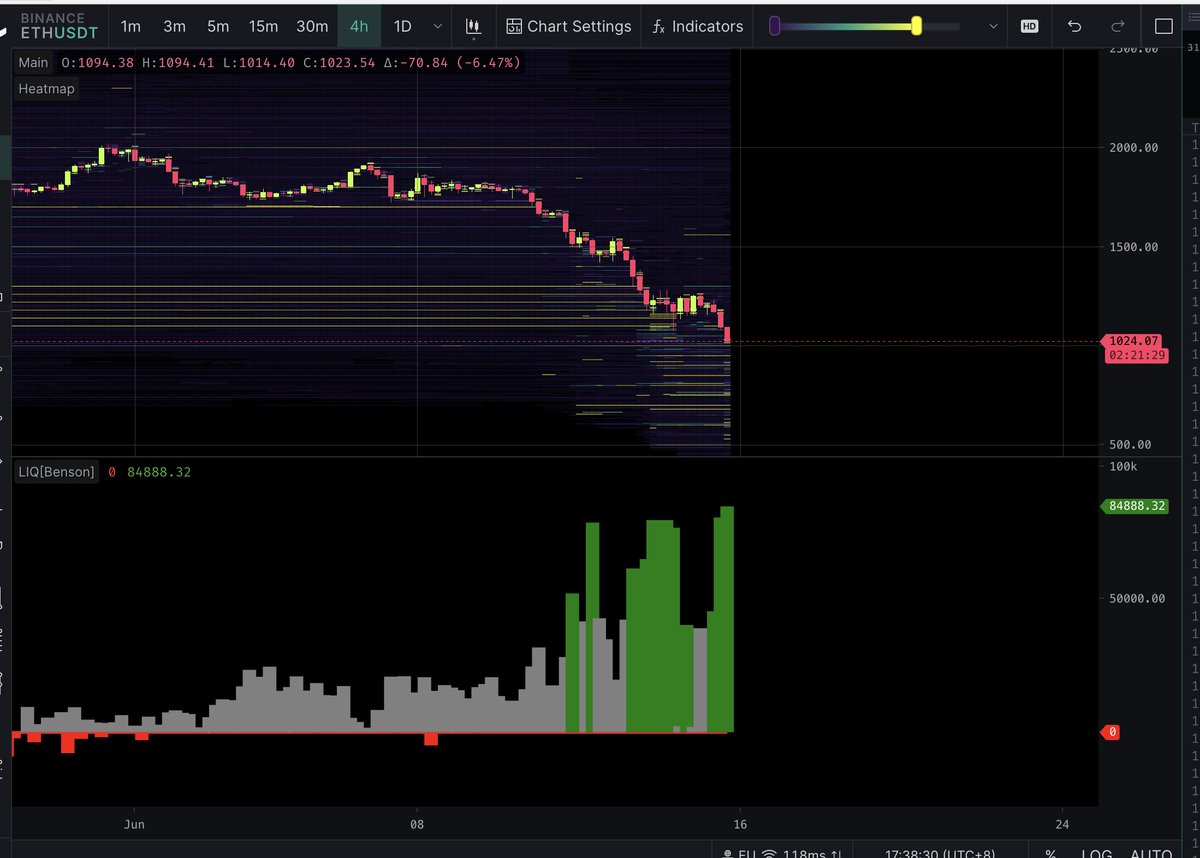This screenshot has width=1200, height=858.
Task: Switch to 5m timeframe
Action: click(x=218, y=27)
